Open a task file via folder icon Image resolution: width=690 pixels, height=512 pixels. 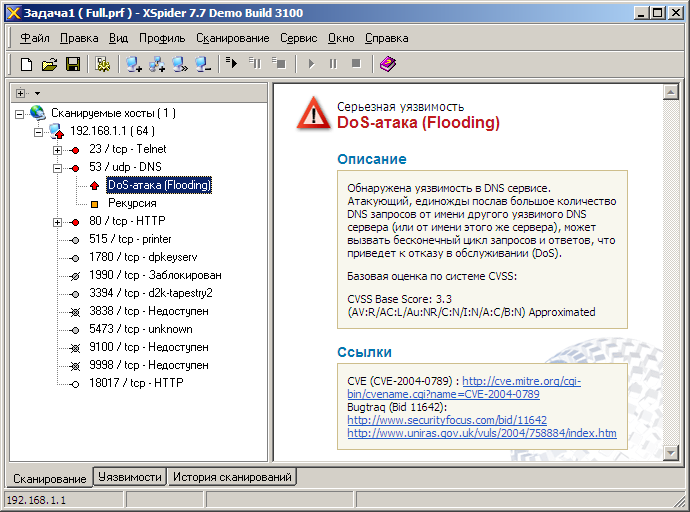(49, 64)
